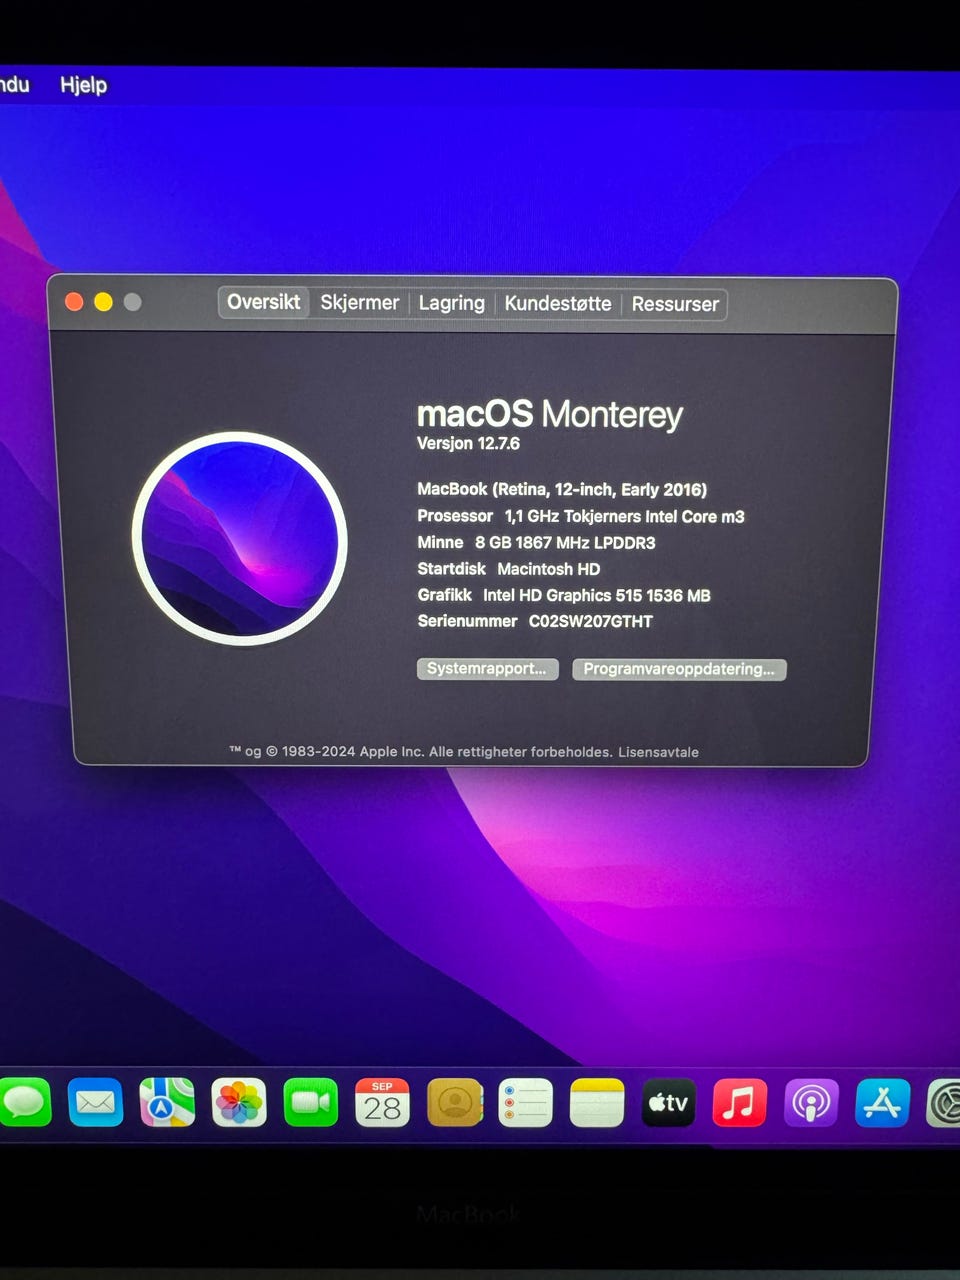Open the Lisensavtale link
The height and width of the screenshot is (1280, 960).
point(658,752)
